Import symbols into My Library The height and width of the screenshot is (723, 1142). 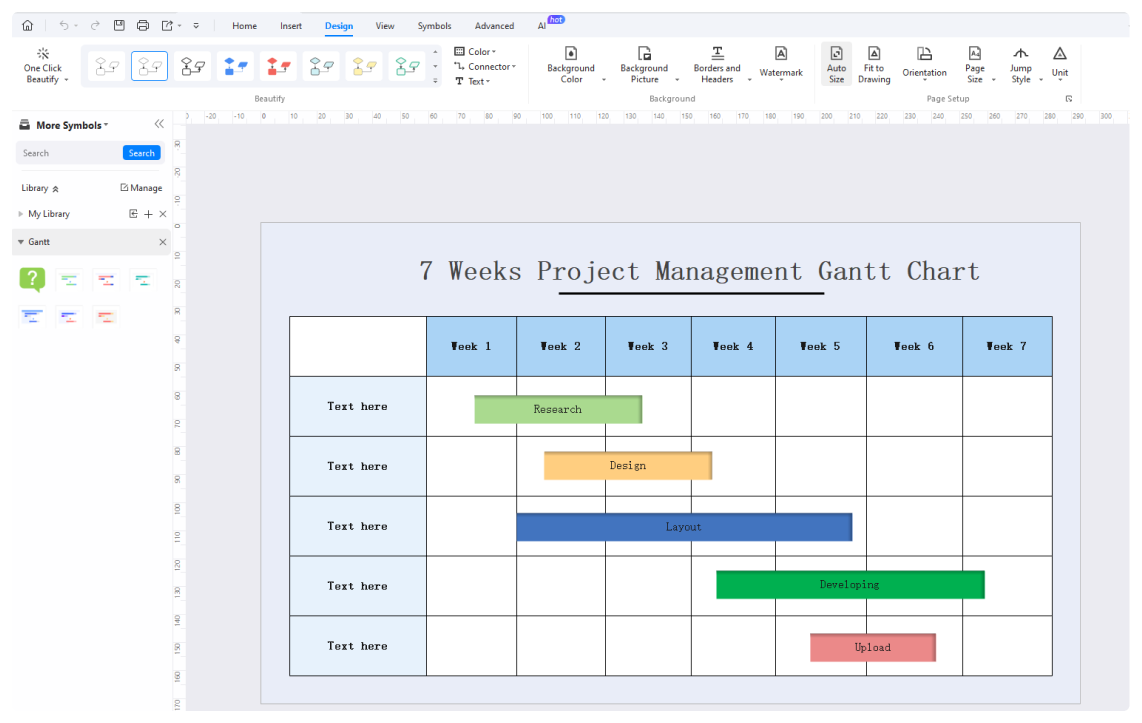133,214
